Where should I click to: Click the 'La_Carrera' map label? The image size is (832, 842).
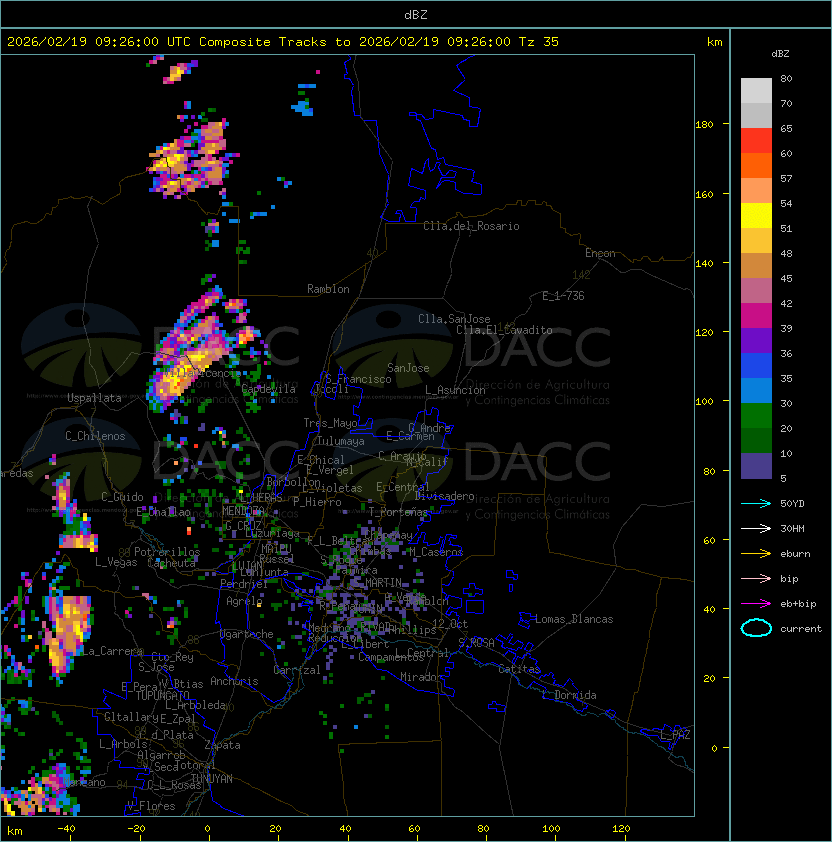point(112,651)
